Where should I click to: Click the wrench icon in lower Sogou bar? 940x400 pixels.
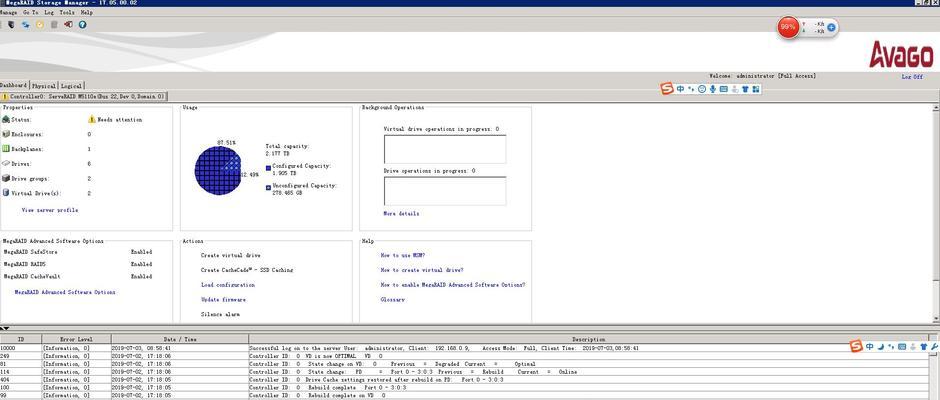click(933, 346)
